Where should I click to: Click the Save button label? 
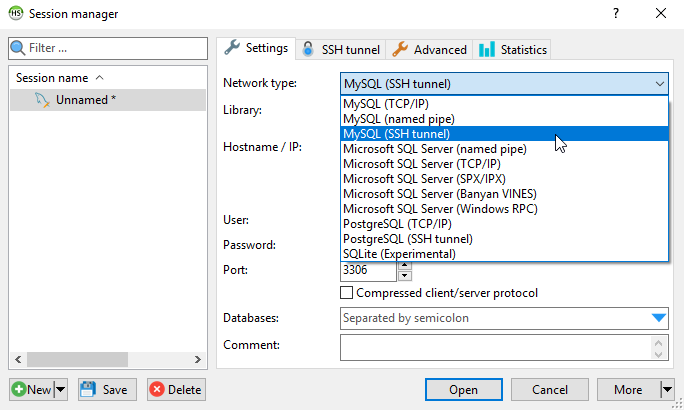pos(115,390)
